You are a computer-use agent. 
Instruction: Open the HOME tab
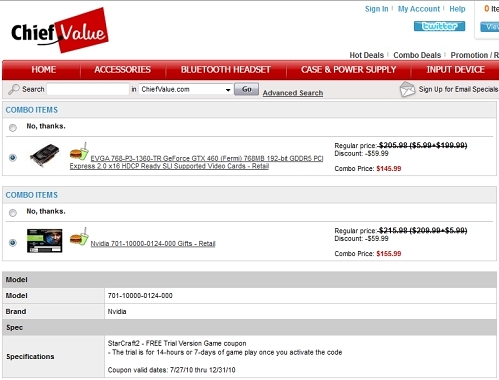(x=44, y=69)
